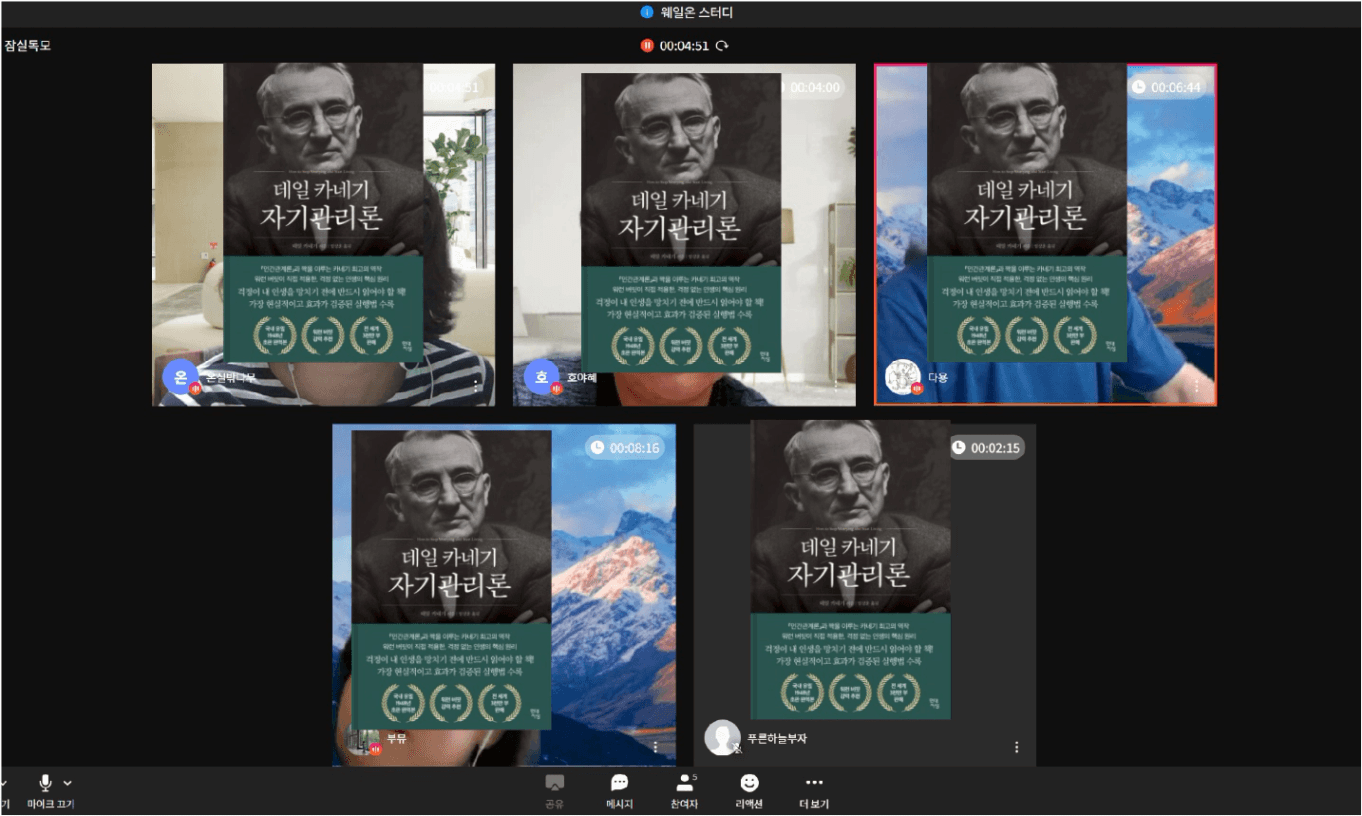Click the 00:02:15 timer on 푸른하늘부자 tile
This screenshot has width=1362, height=816.
[987, 448]
